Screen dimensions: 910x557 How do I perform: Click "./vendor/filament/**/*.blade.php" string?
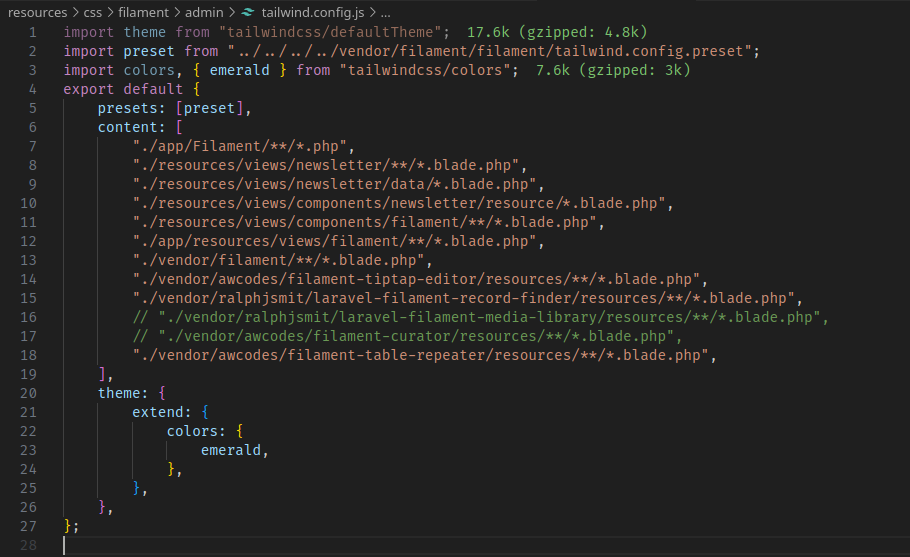[279, 261]
